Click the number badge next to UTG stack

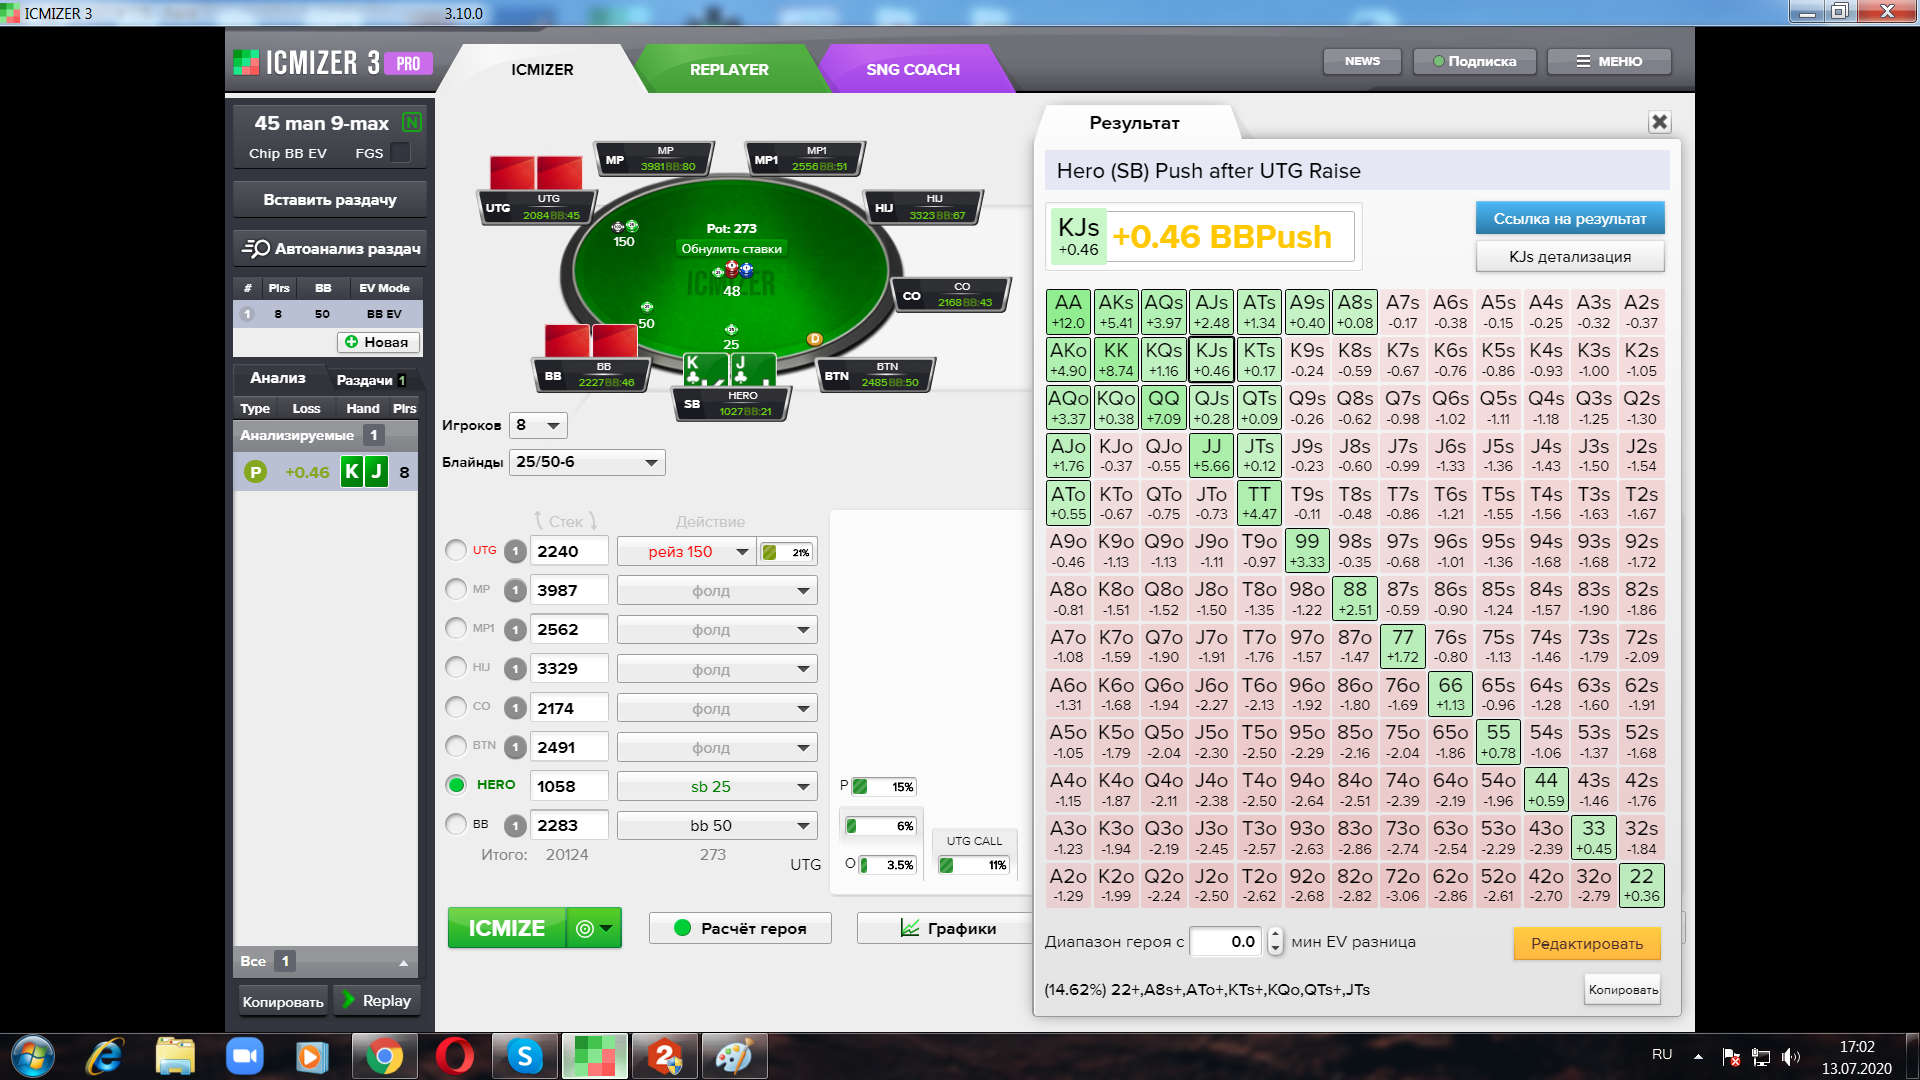pyautogui.click(x=515, y=551)
